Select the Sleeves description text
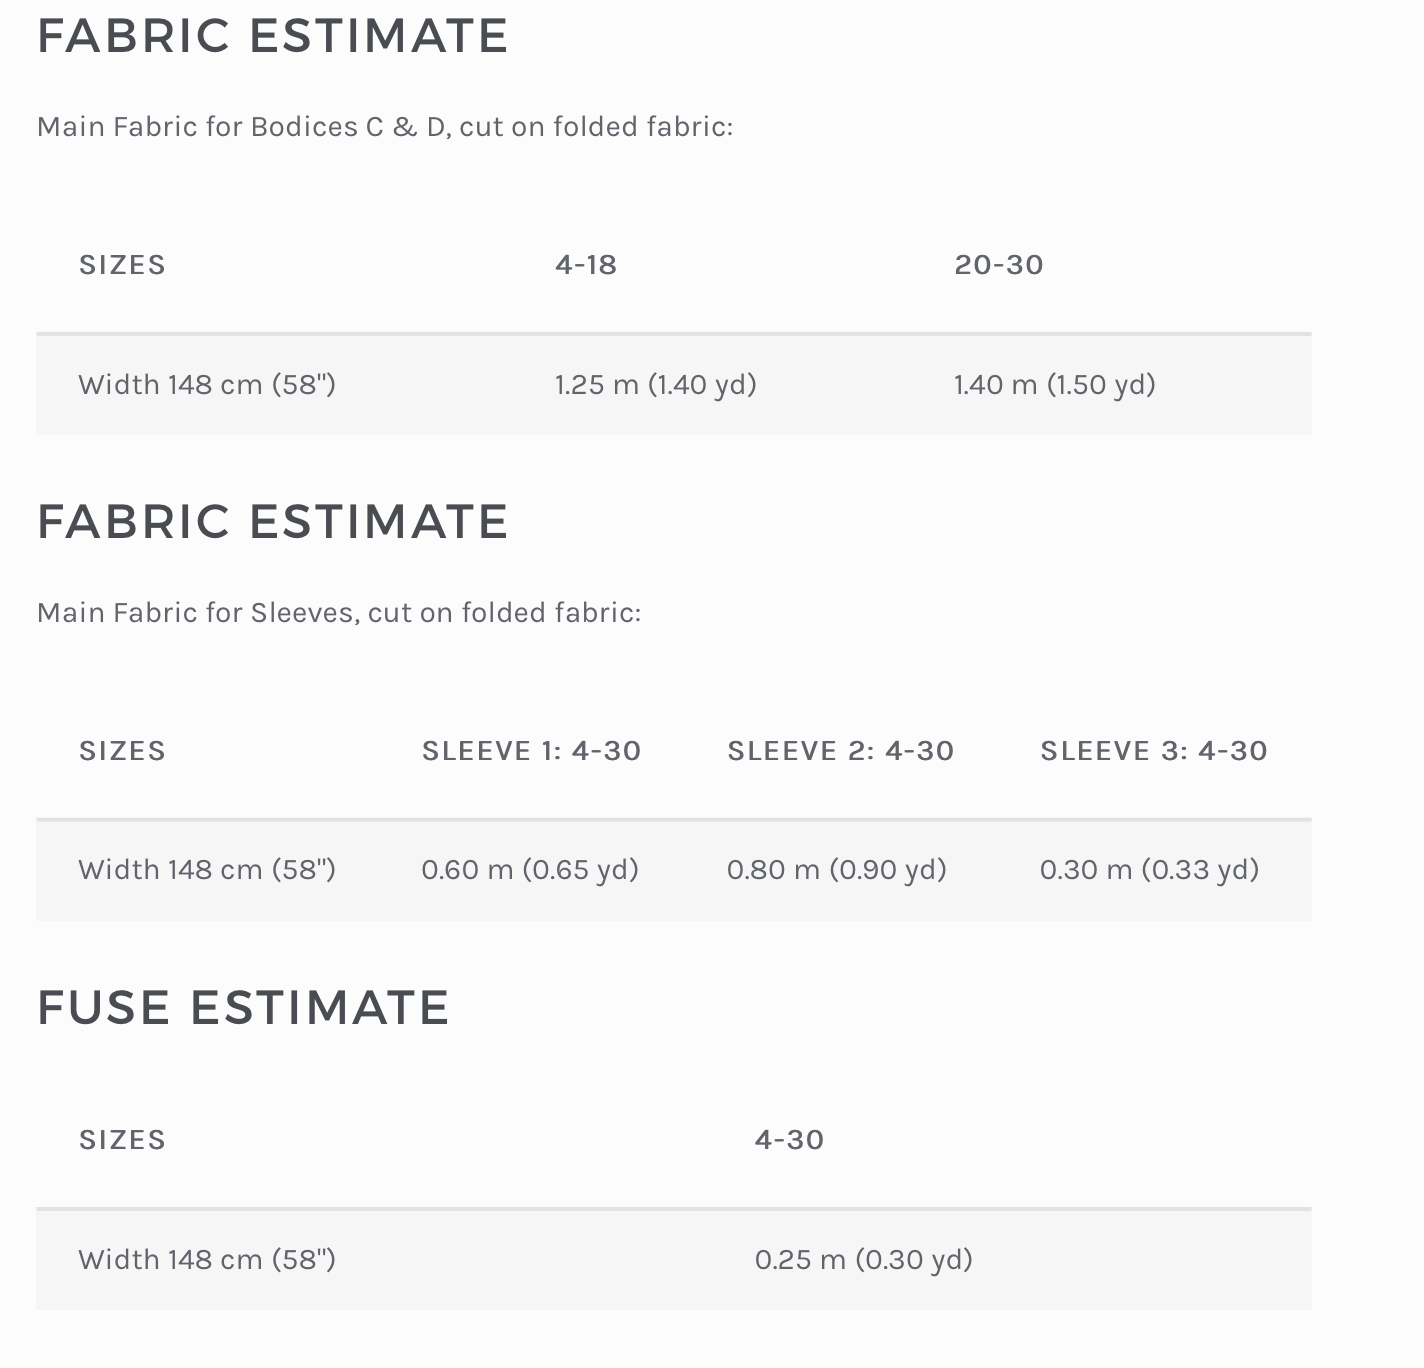 [339, 613]
